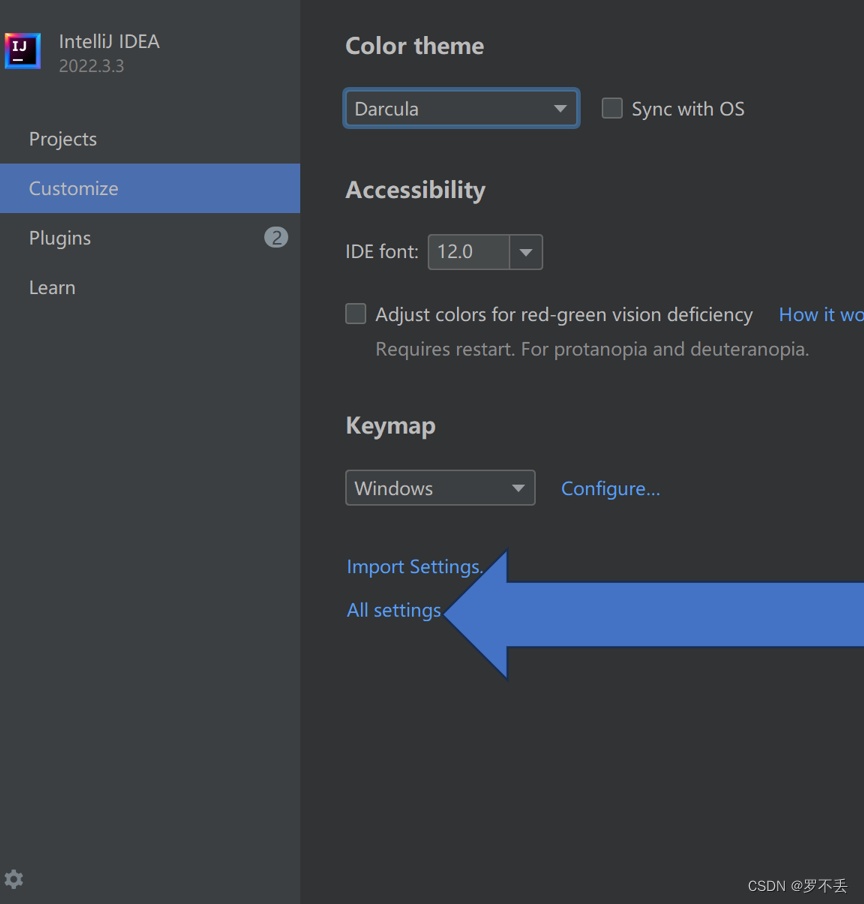The width and height of the screenshot is (864, 904).
Task: Click the Plugins update count badge
Action: pyautogui.click(x=276, y=238)
